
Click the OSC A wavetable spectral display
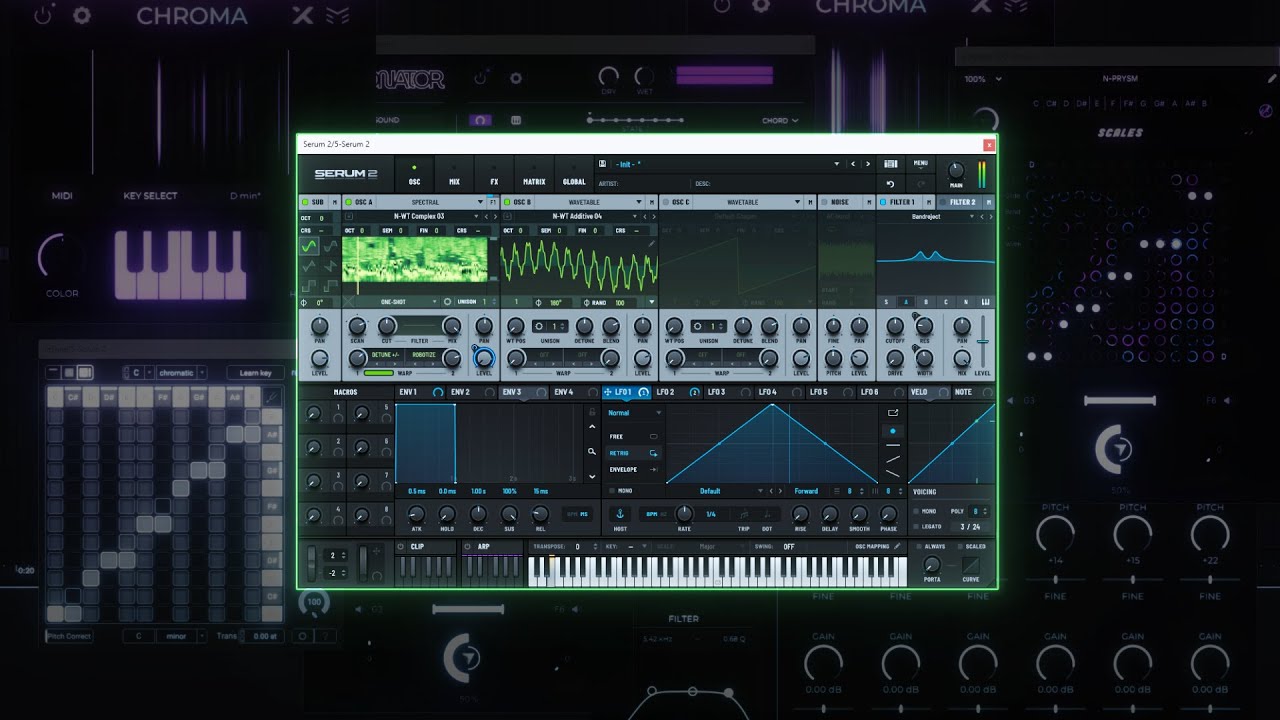pos(415,259)
